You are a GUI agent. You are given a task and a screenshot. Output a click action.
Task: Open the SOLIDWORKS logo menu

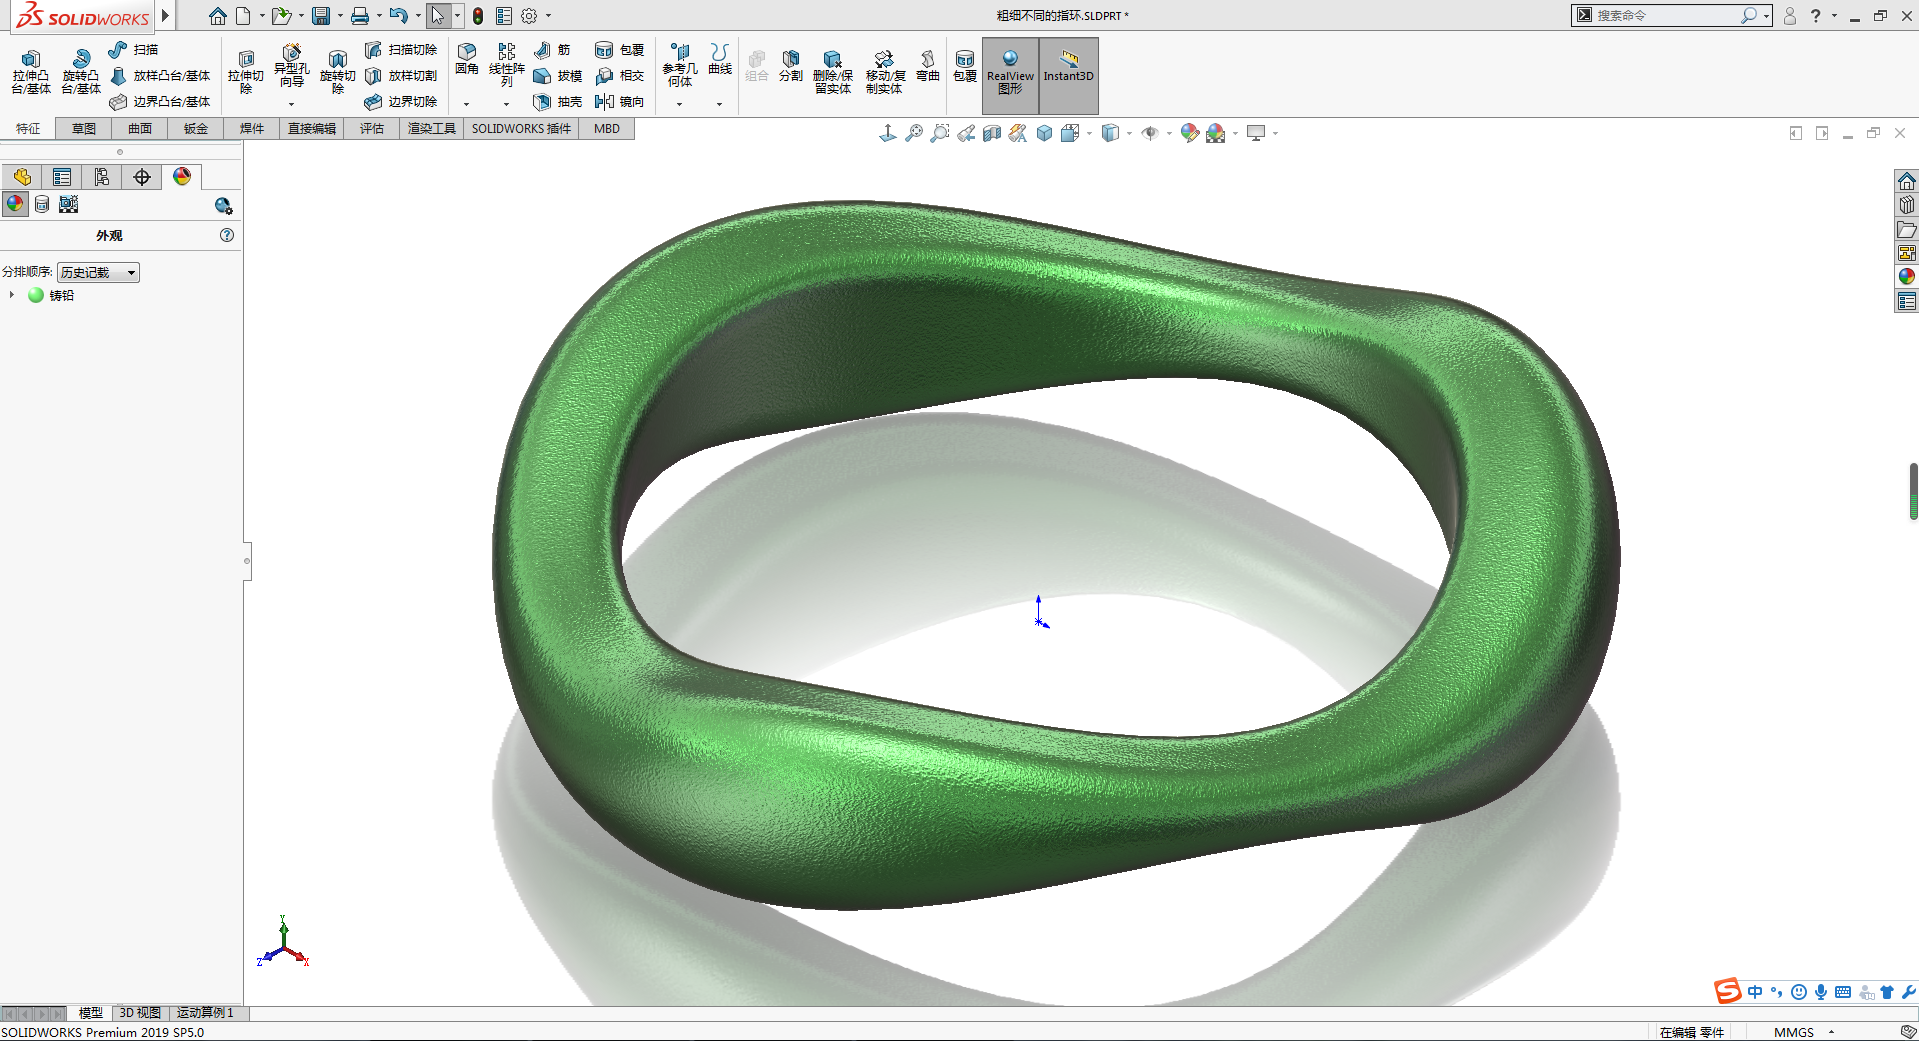click(x=83, y=16)
